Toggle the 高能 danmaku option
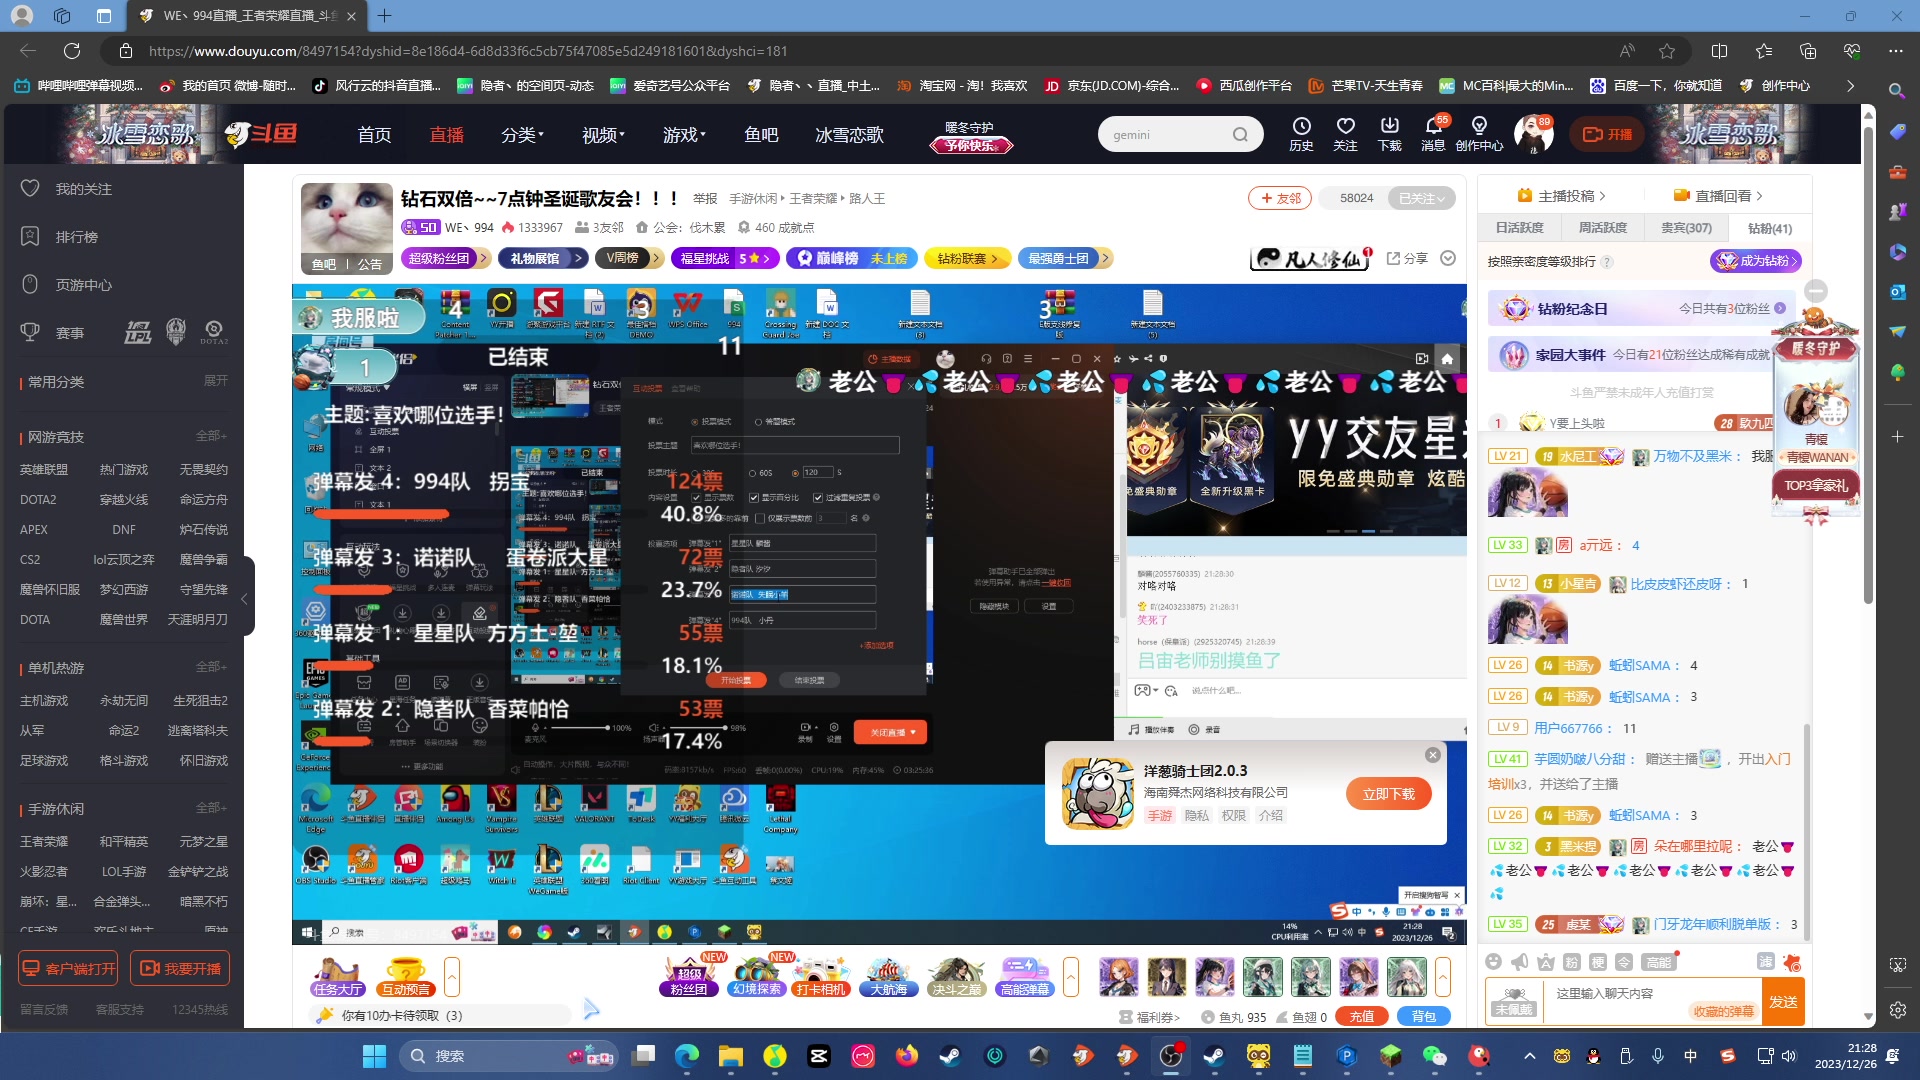This screenshot has height=1080, width=1920. [x=1659, y=962]
